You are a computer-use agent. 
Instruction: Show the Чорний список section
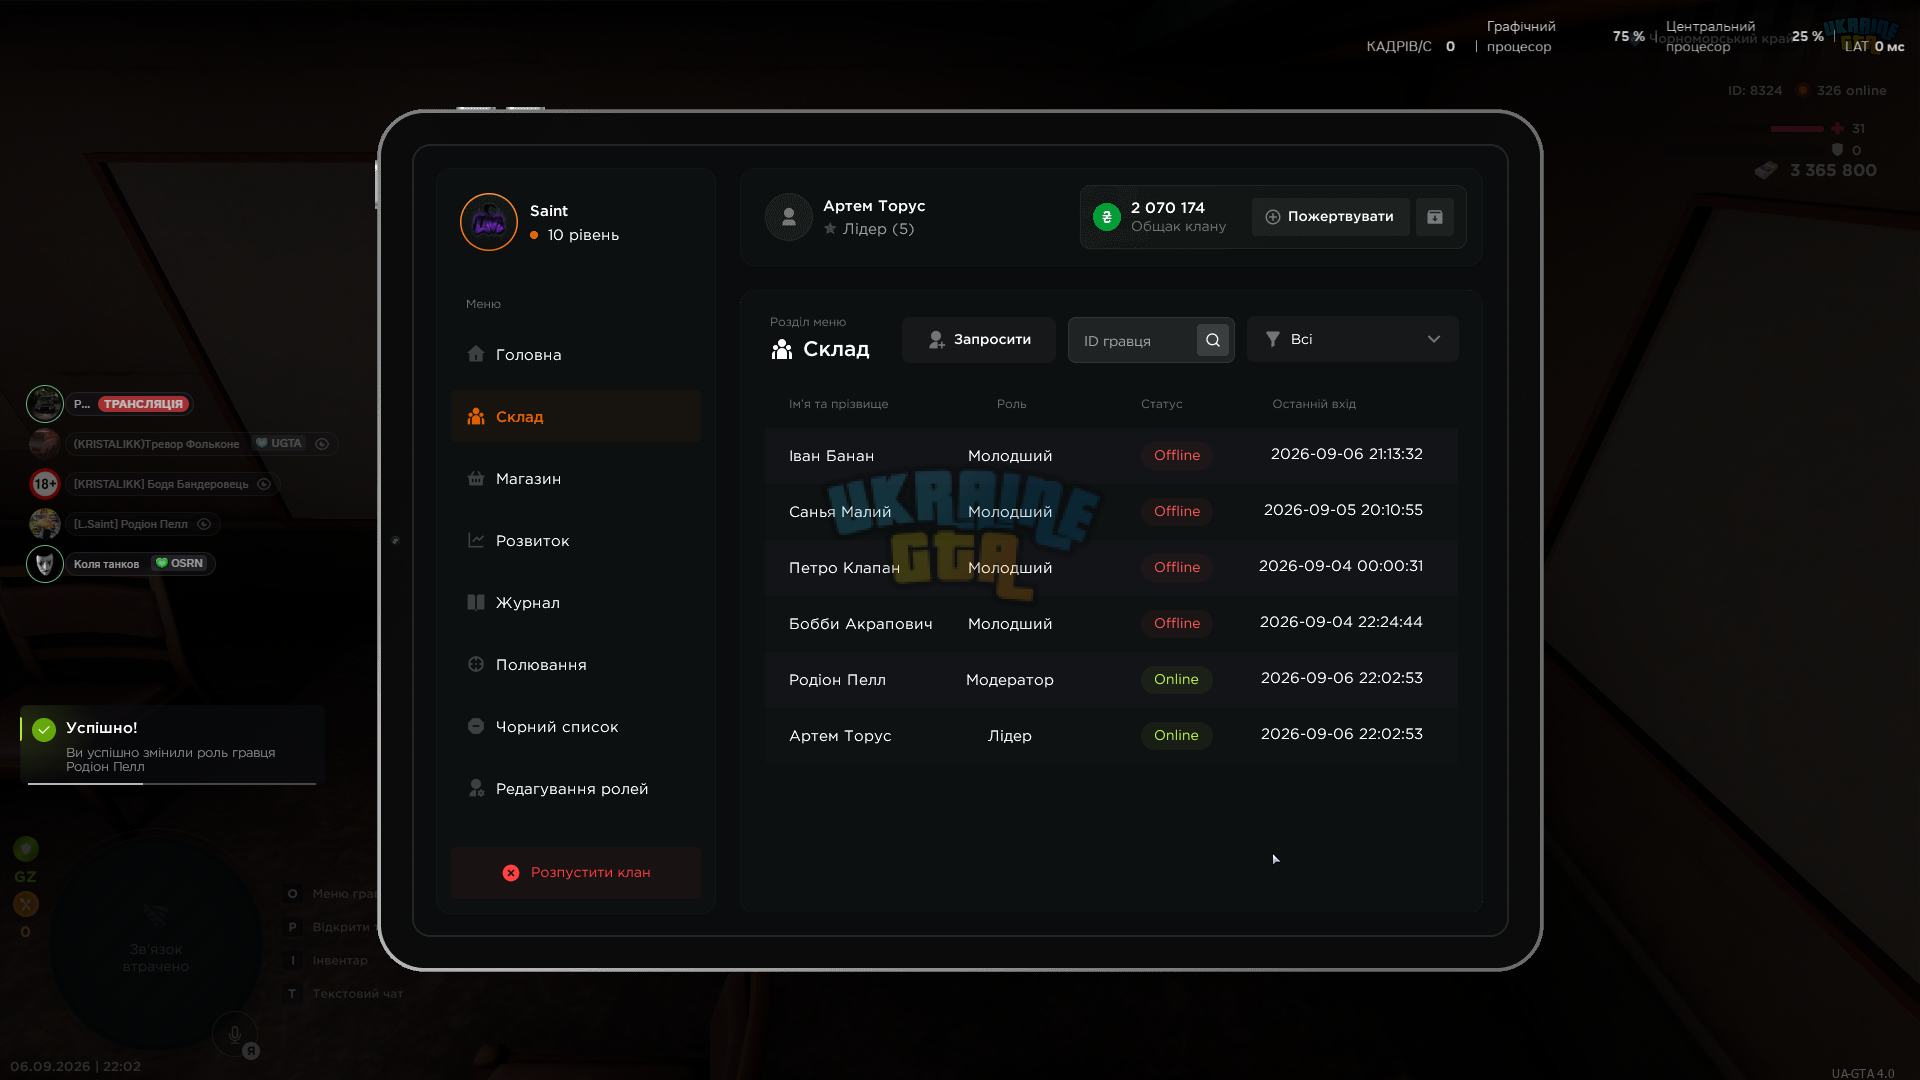[x=576, y=727]
